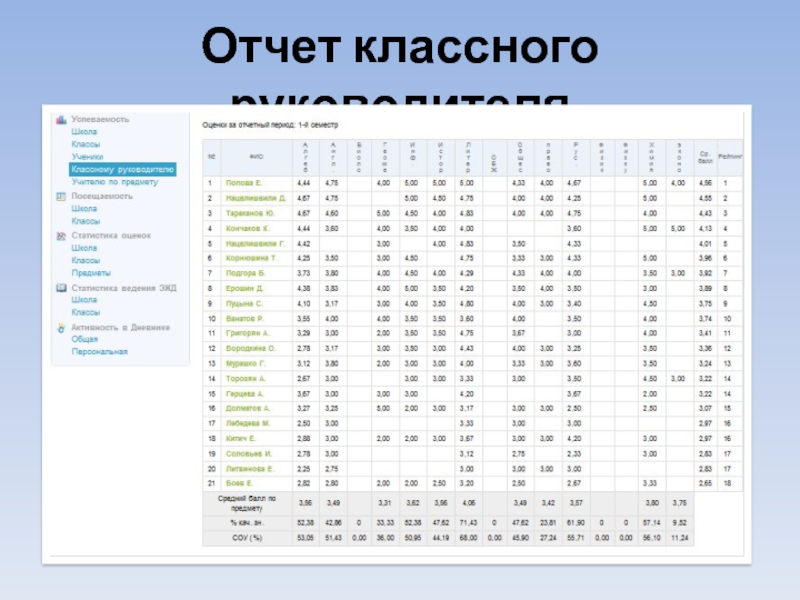Open student Кипич Е.
Viewport: 800px width, 600px height.
pos(240,439)
